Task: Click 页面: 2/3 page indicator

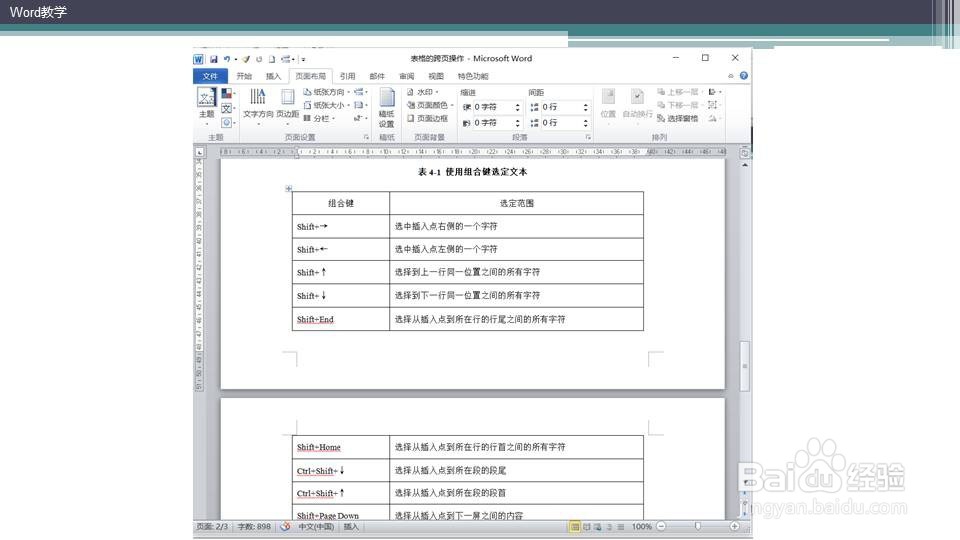Action: 212,527
